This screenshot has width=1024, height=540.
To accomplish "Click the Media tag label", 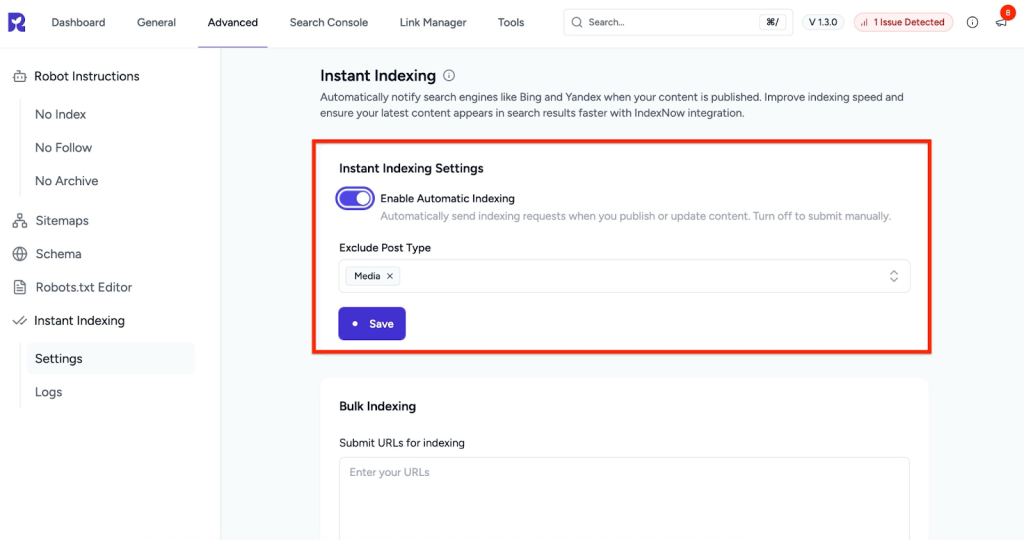I will [x=367, y=276].
